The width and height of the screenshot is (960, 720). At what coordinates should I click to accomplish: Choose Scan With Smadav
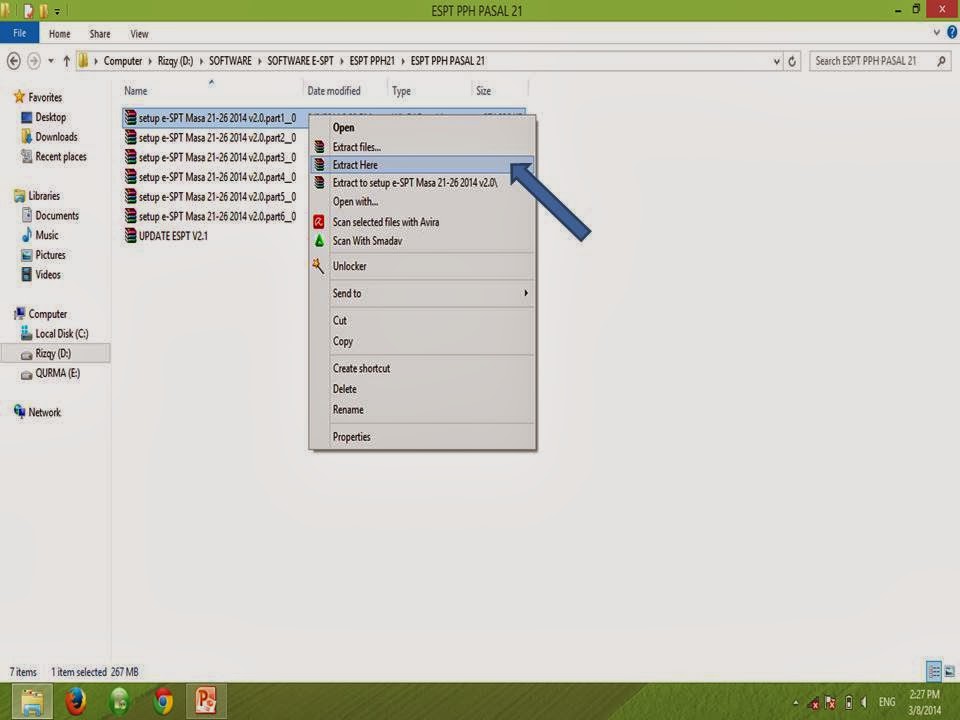pos(422,241)
